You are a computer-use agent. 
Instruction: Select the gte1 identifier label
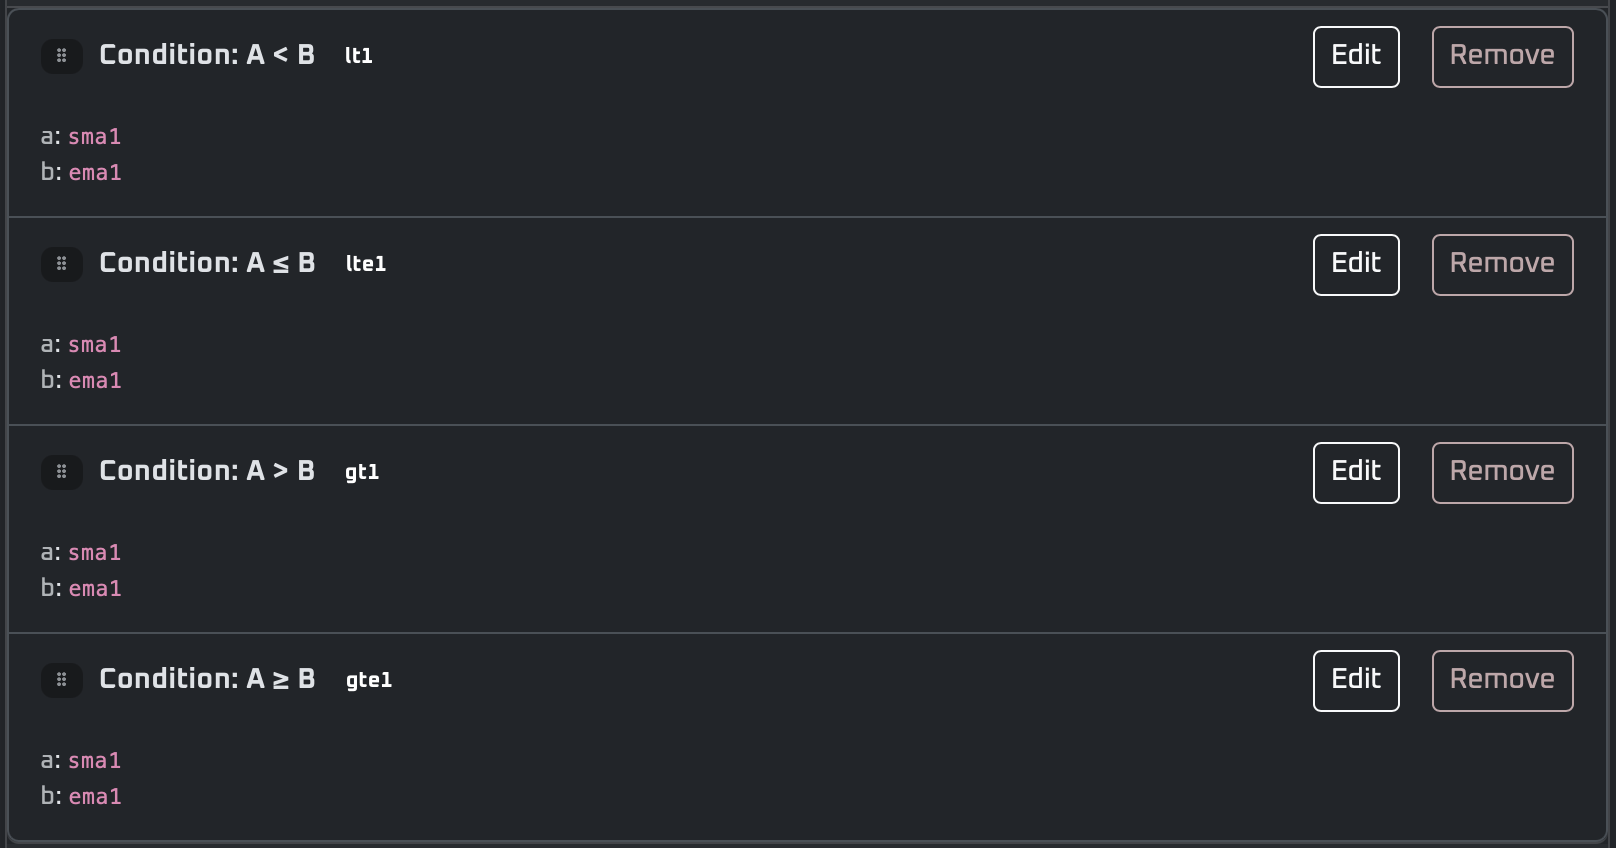[x=368, y=680]
